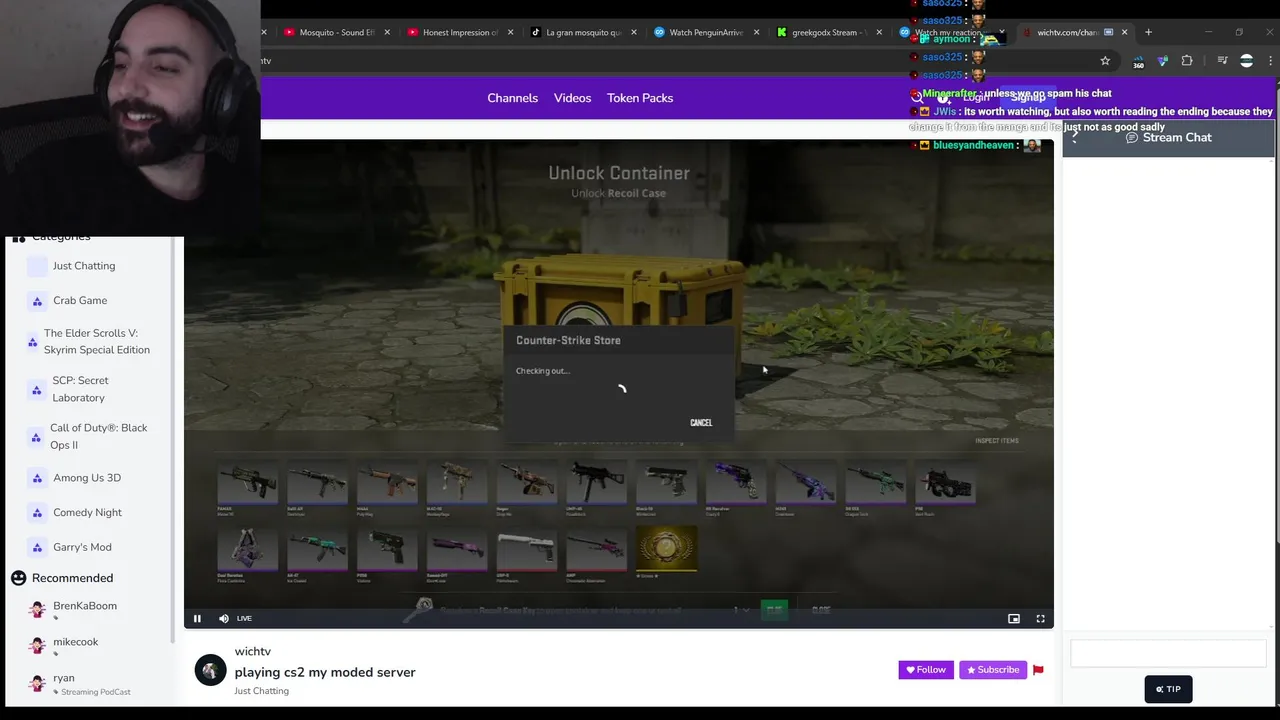Click the Subscribe button

point(993,670)
